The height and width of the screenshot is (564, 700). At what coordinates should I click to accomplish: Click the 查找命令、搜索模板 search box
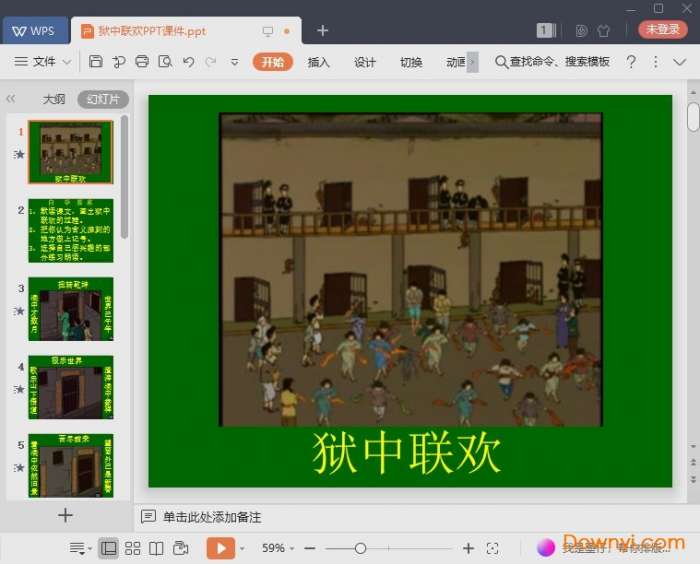click(x=553, y=62)
